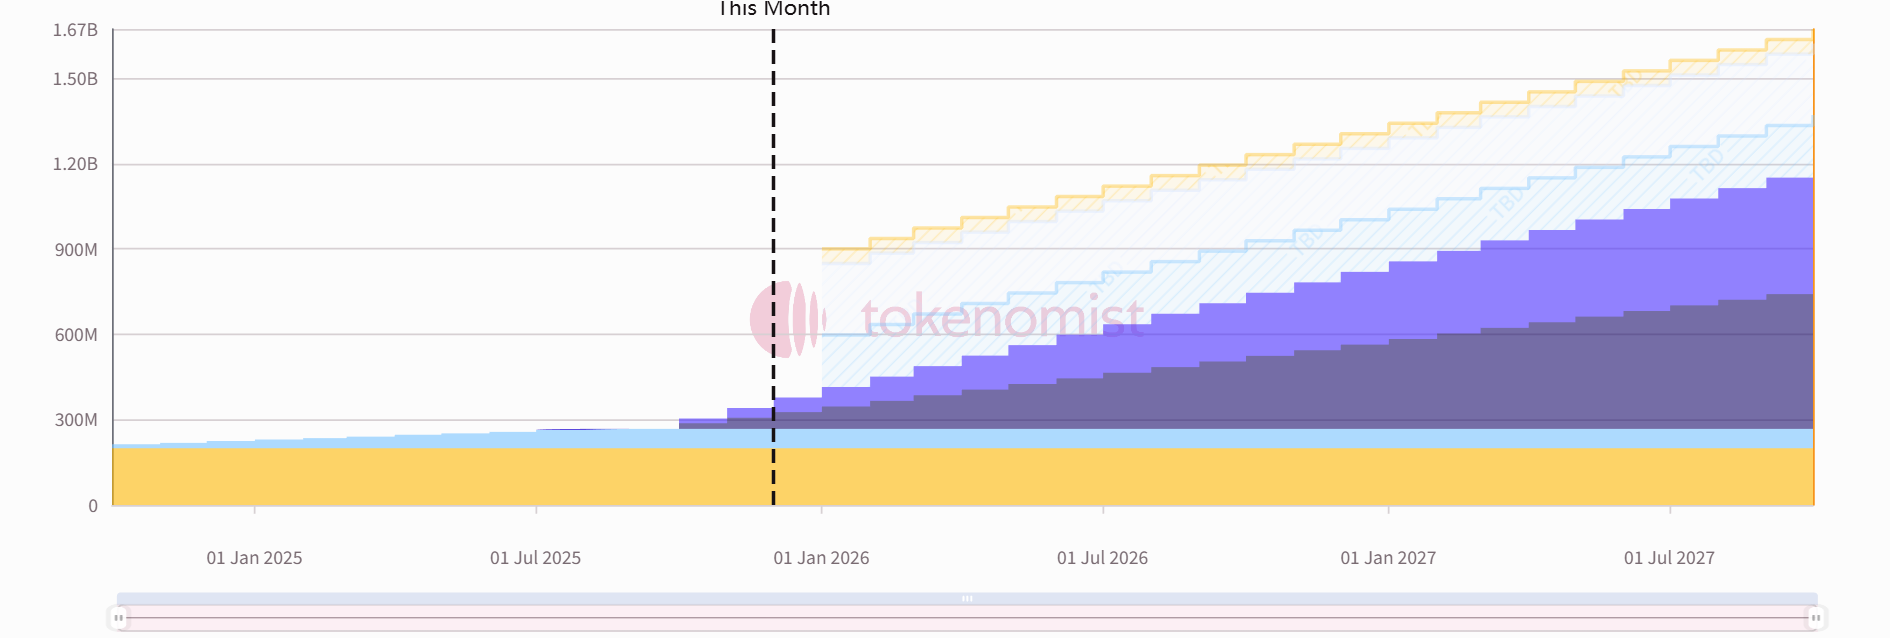Click the tokenomist watermark logo icon

[787, 319]
